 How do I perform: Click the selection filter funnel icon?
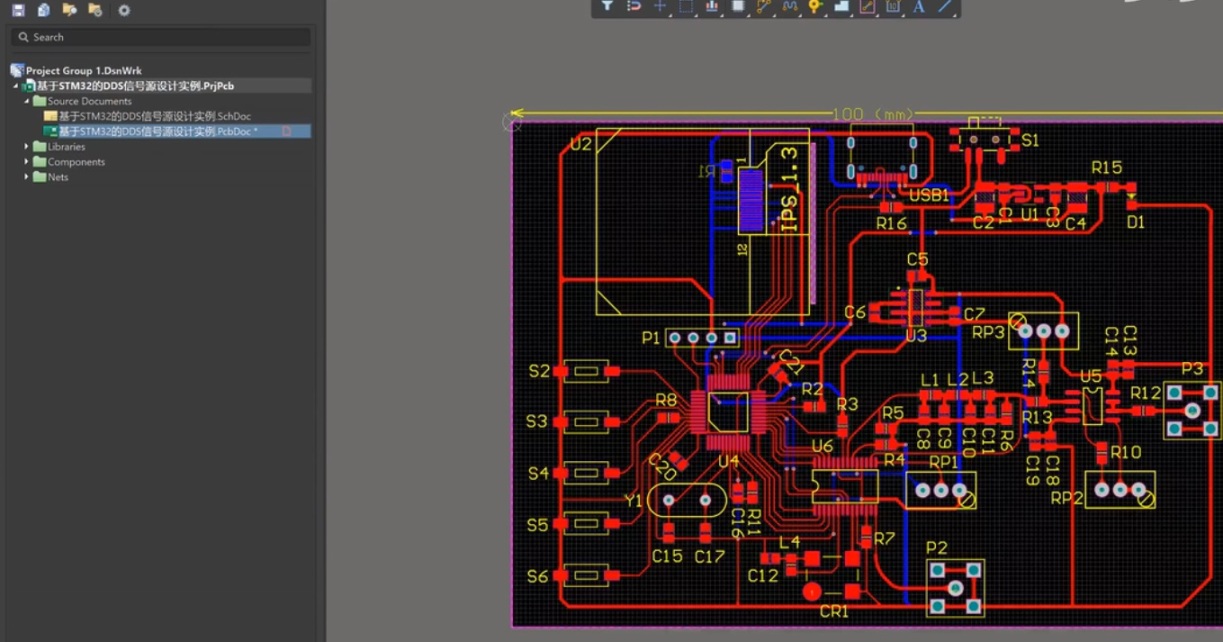pos(607,6)
